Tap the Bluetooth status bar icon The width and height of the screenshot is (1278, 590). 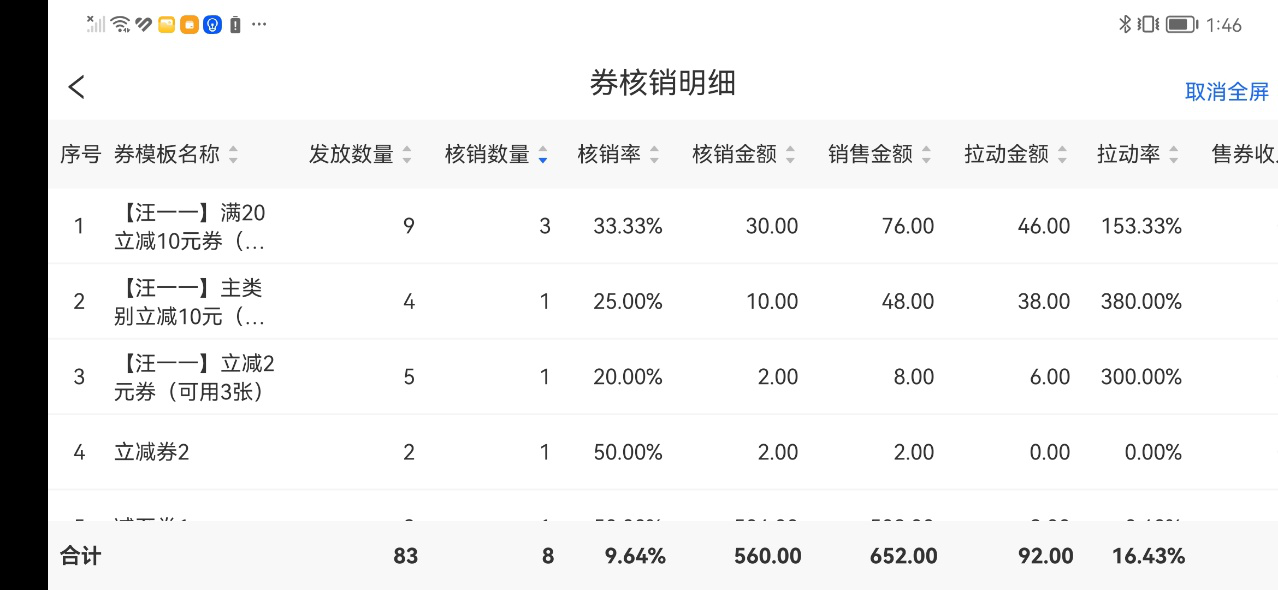tap(1124, 24)
